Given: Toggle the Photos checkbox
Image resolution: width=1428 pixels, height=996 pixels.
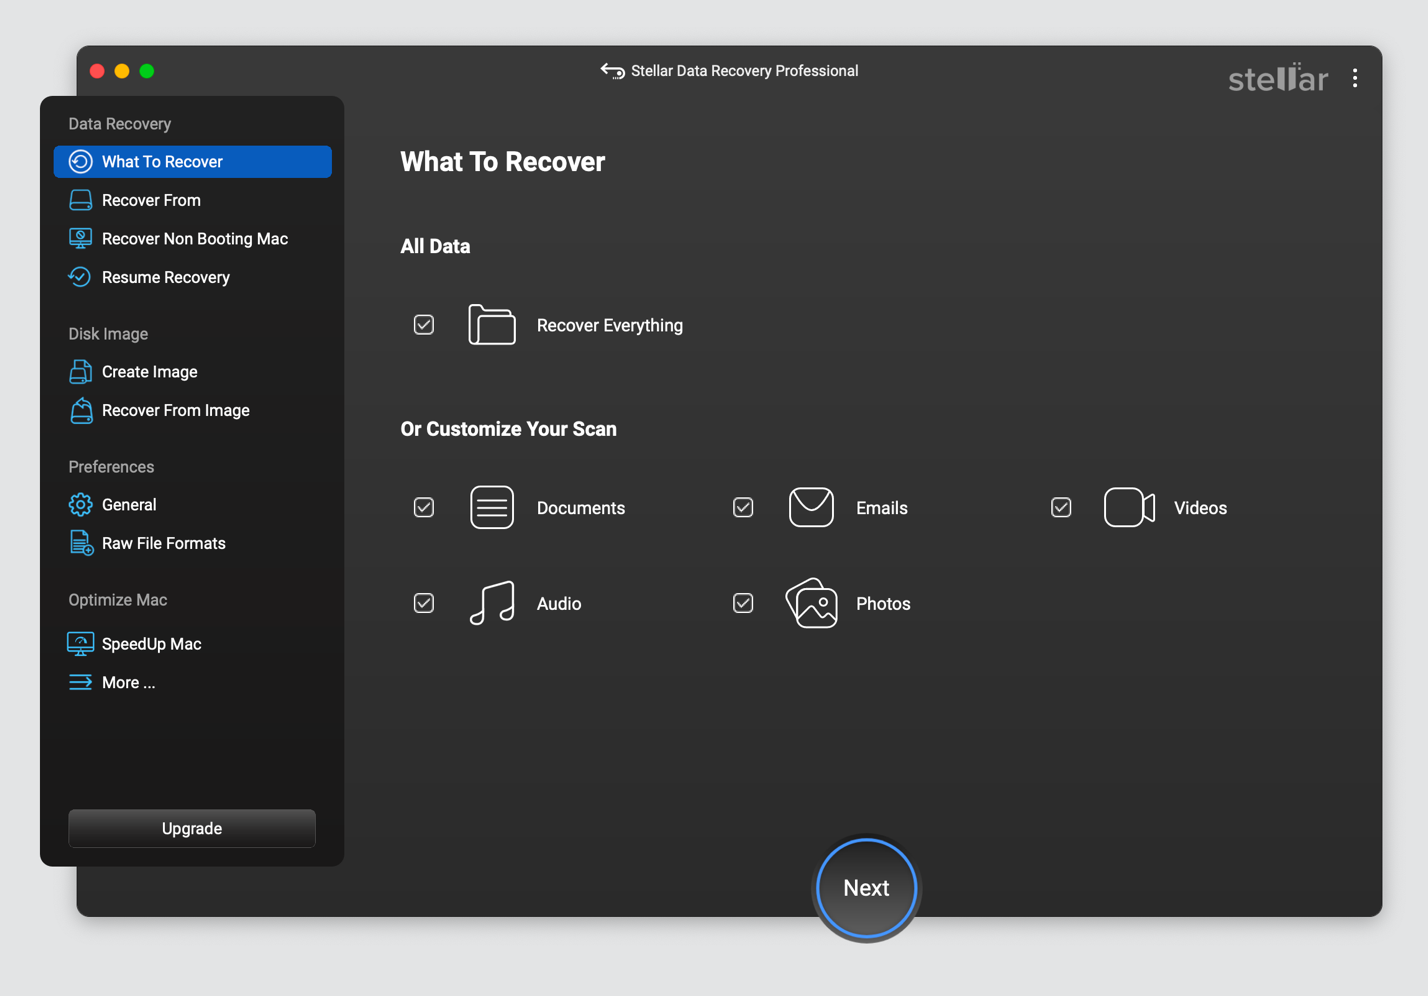Looking at the screenshot, I should tap(743, 603).
